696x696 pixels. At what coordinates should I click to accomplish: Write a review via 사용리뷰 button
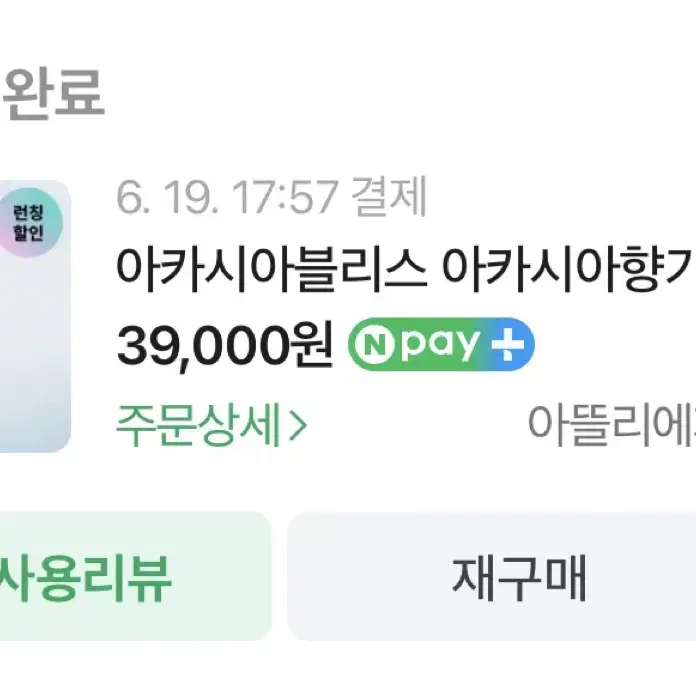click(x=133, y=577)
